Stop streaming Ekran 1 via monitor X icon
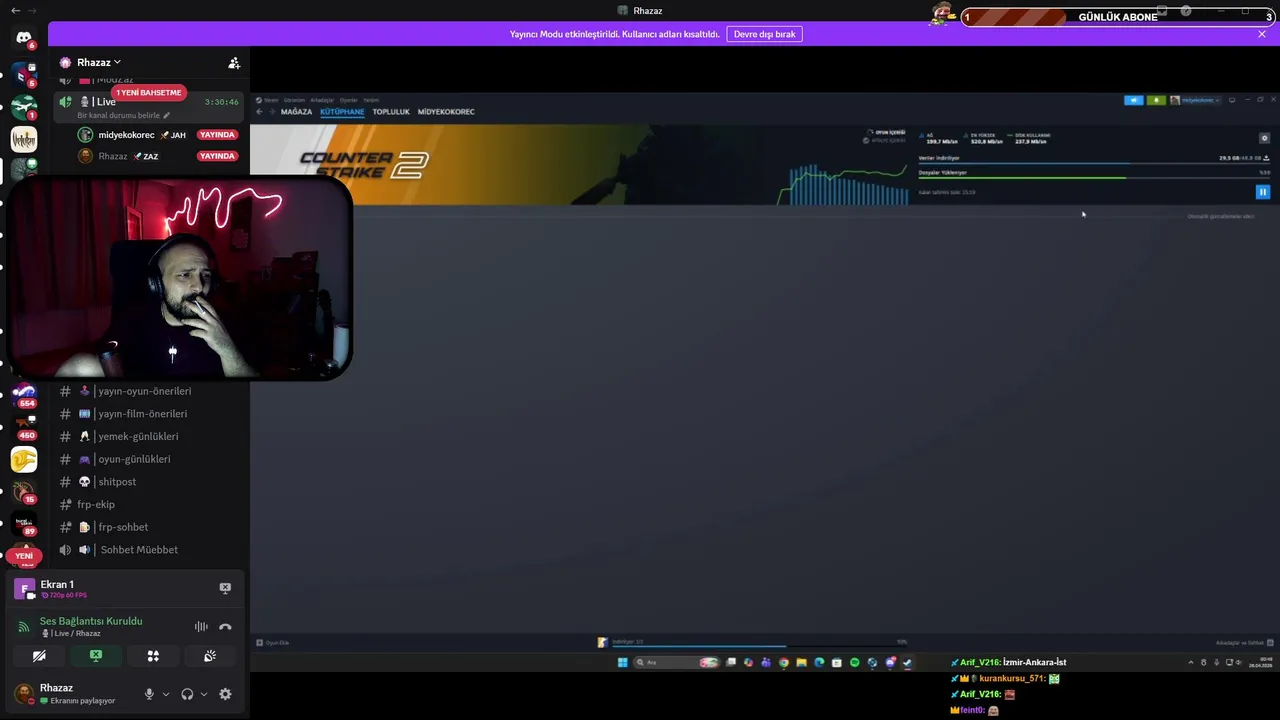 [225, 588]
